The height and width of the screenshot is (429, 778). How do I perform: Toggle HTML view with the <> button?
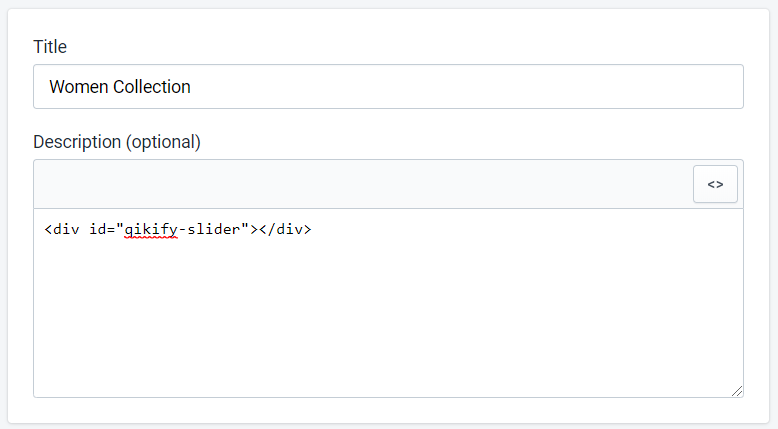click(715, 185)
